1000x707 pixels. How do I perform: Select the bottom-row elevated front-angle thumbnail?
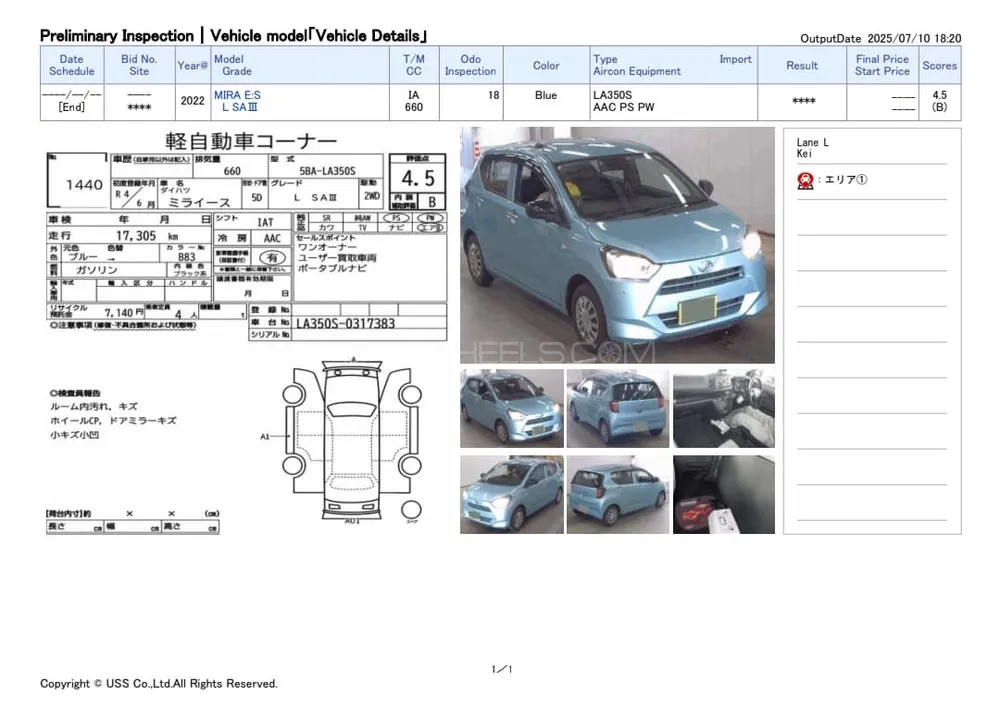coord(511,494)
